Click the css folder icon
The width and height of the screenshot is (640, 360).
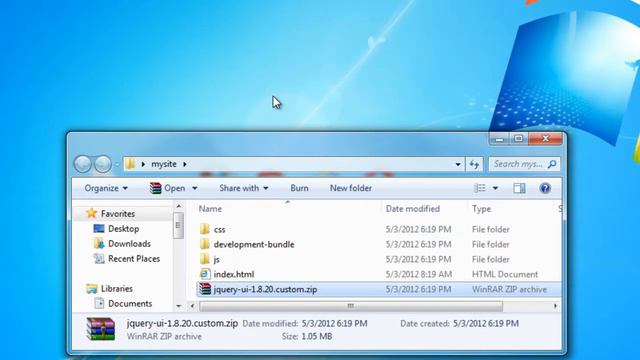(x=205, y=229)
